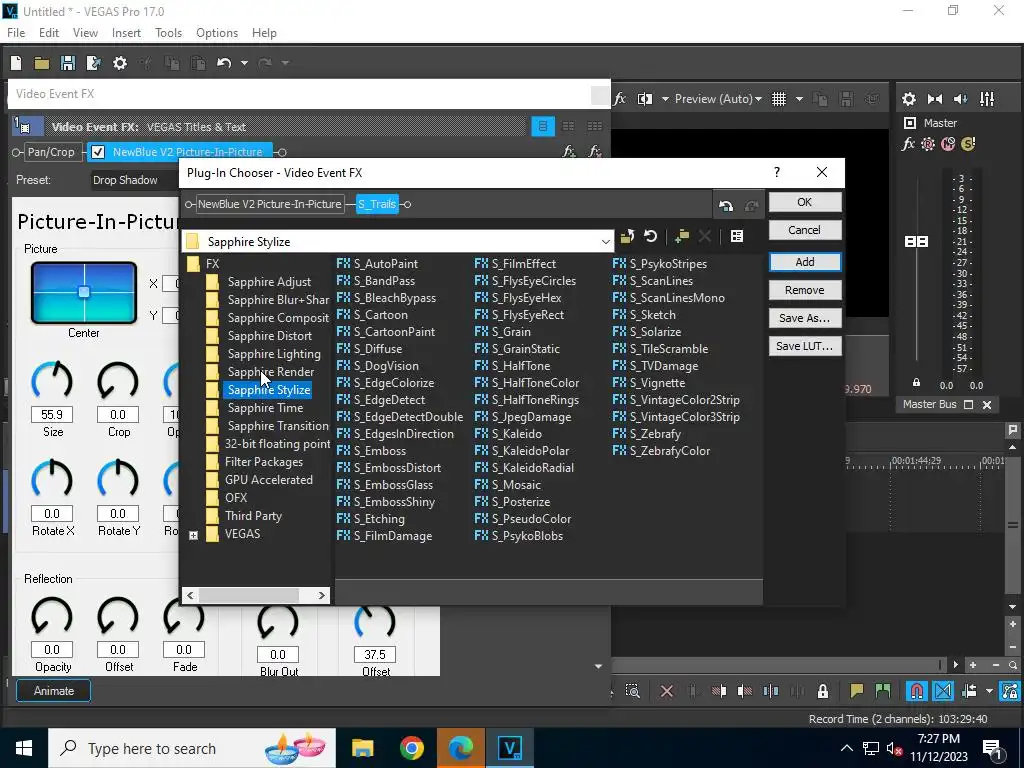Open the Preview (Auto) quality dropdown
Screen dimensions: 1024x768
click(718, 99)
